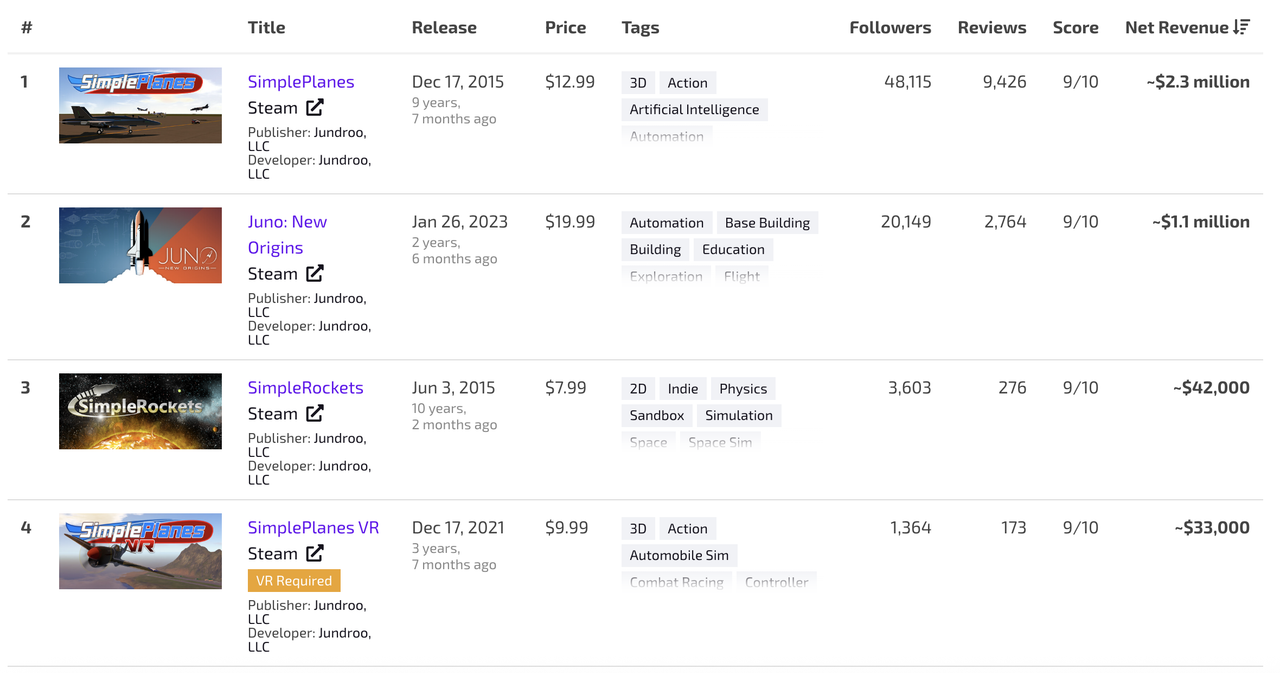Viewport: 1280px width, 673px height.
Task: Select the Automation tag in Juno row
Action: click(x=667, y=223)
